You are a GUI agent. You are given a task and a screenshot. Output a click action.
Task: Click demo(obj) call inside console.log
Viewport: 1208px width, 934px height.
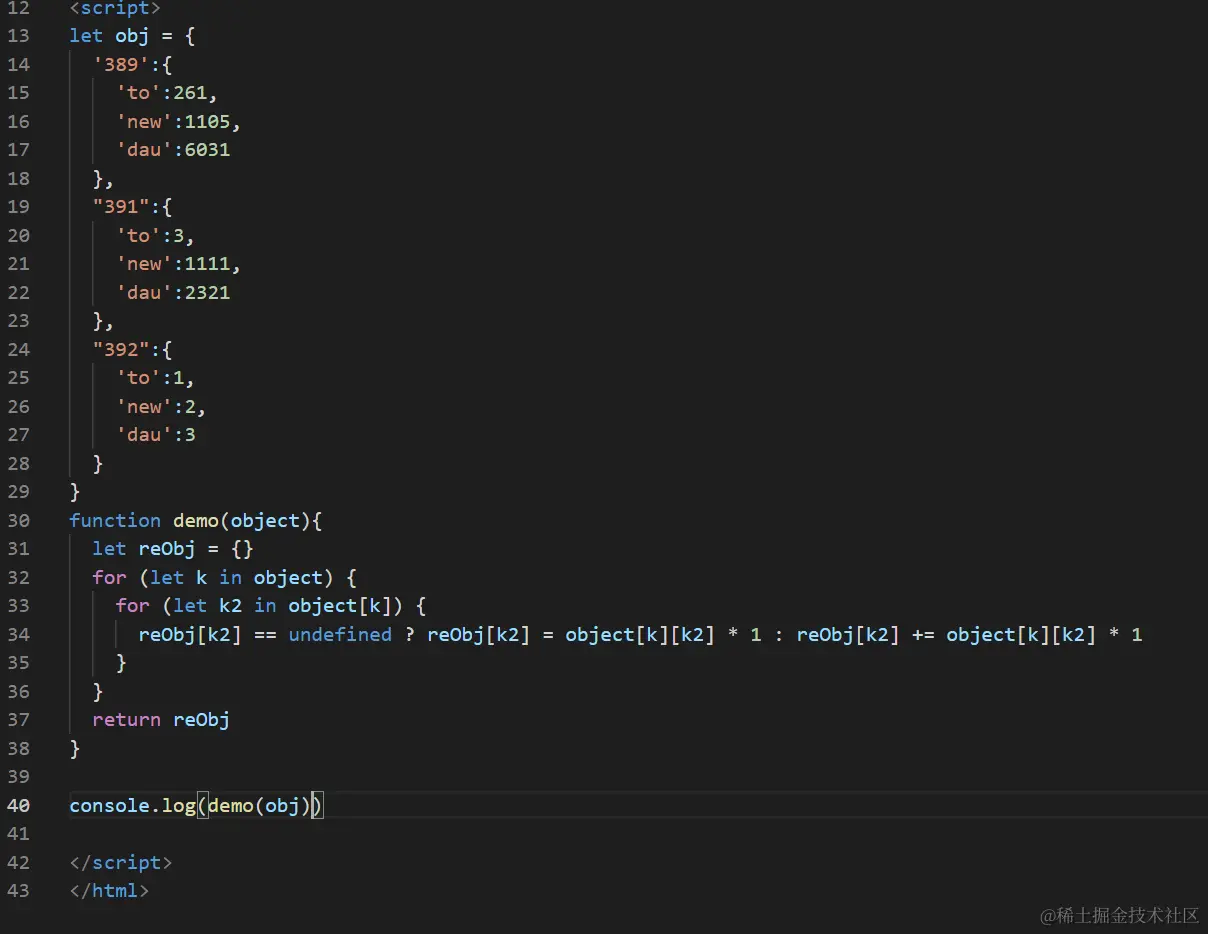[x=260, y=805]
